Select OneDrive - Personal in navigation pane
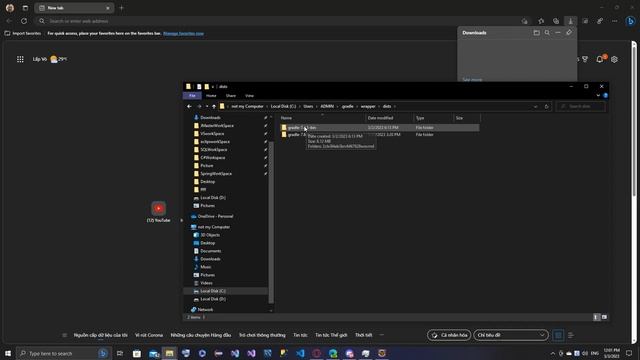 (x=215, y=216)
